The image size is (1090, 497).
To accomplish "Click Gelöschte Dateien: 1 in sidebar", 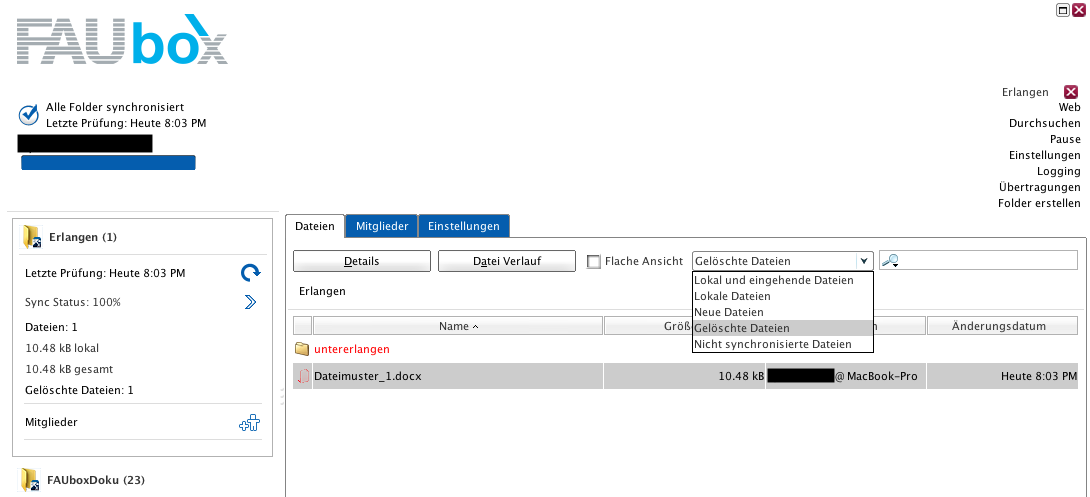I will point(79,390).
